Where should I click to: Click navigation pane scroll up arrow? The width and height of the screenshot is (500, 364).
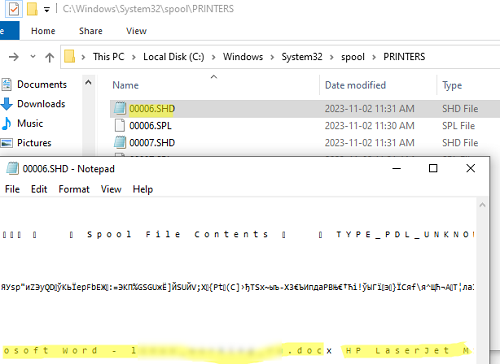pos(88,82)
